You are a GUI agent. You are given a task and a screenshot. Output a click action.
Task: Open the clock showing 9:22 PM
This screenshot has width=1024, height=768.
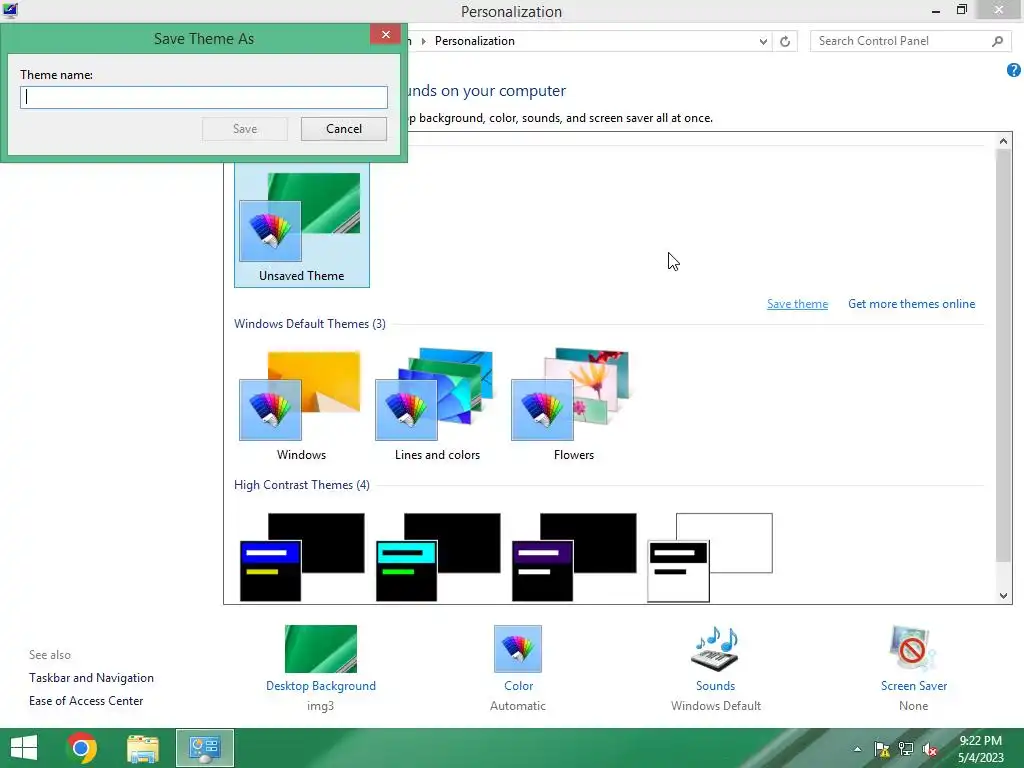[x=980, y=748]
